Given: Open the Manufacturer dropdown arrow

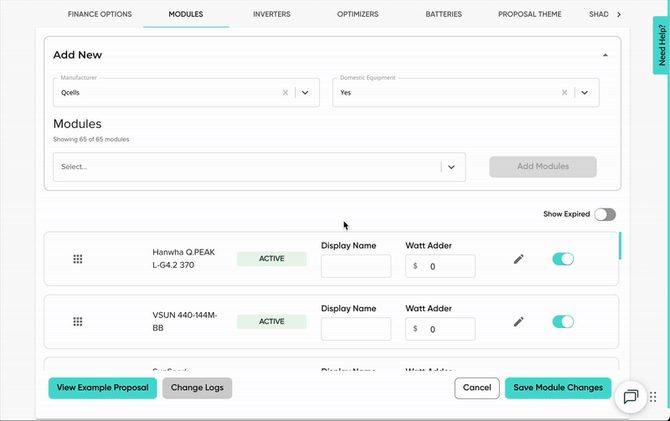Looking at the screenshot, I should (305, 92).
